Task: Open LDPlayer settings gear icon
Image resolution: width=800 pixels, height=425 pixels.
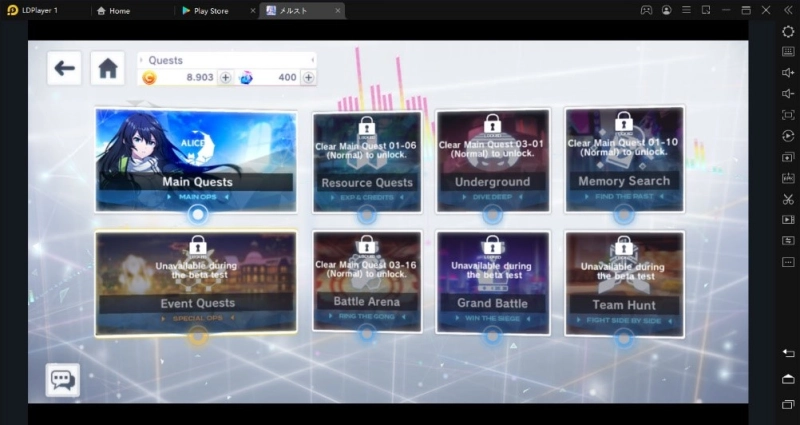Action: click(x=788, y=32)
